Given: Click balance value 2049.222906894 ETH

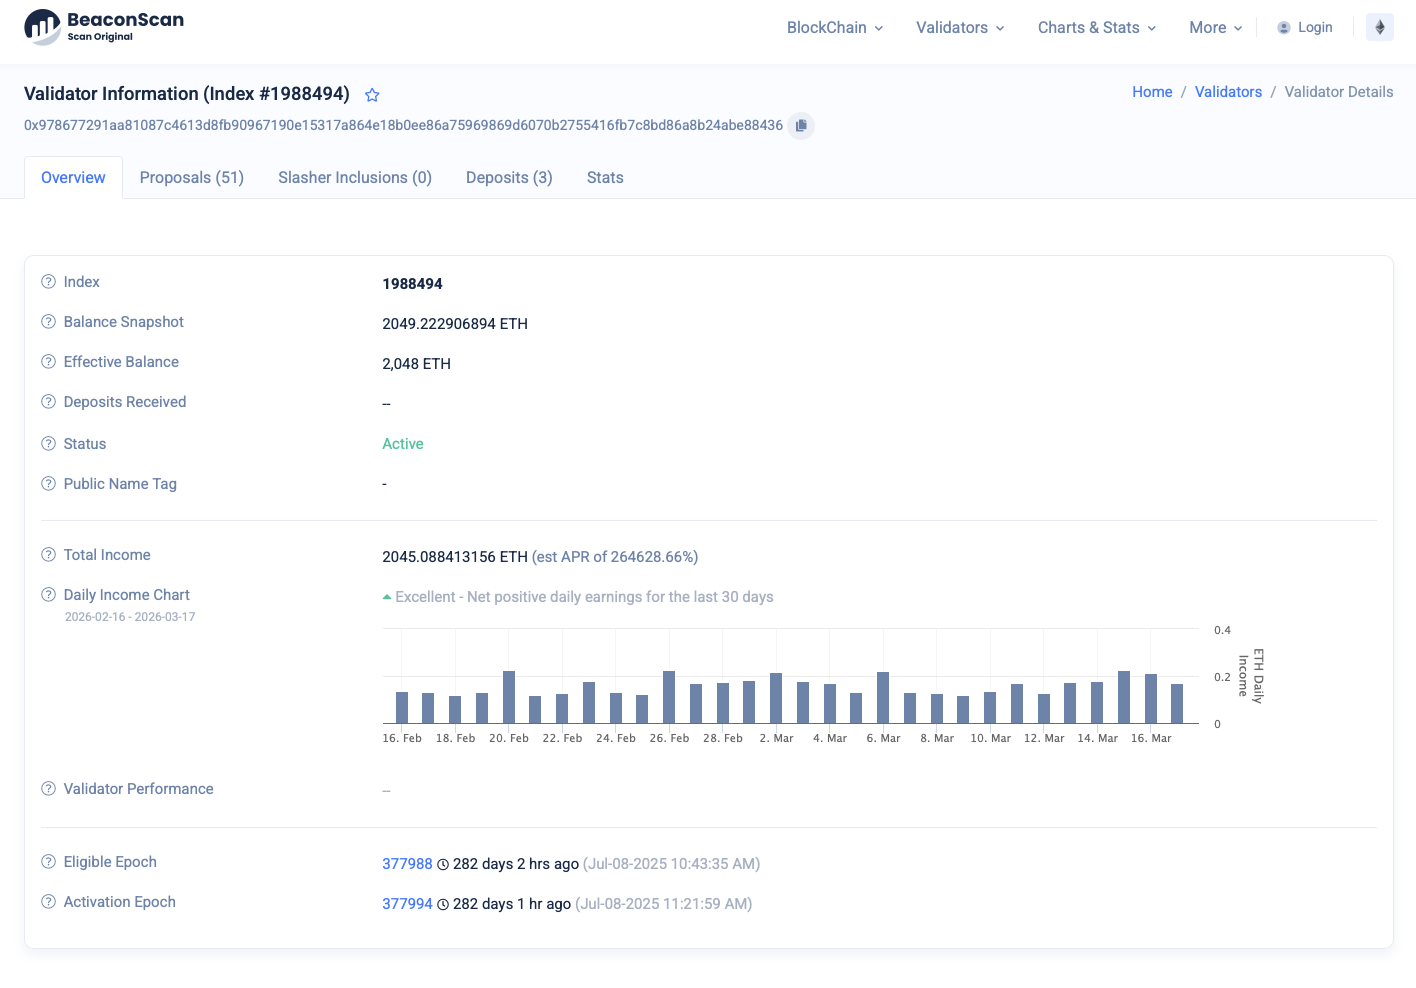Looking at the screenshot, I should pos(455,324).
